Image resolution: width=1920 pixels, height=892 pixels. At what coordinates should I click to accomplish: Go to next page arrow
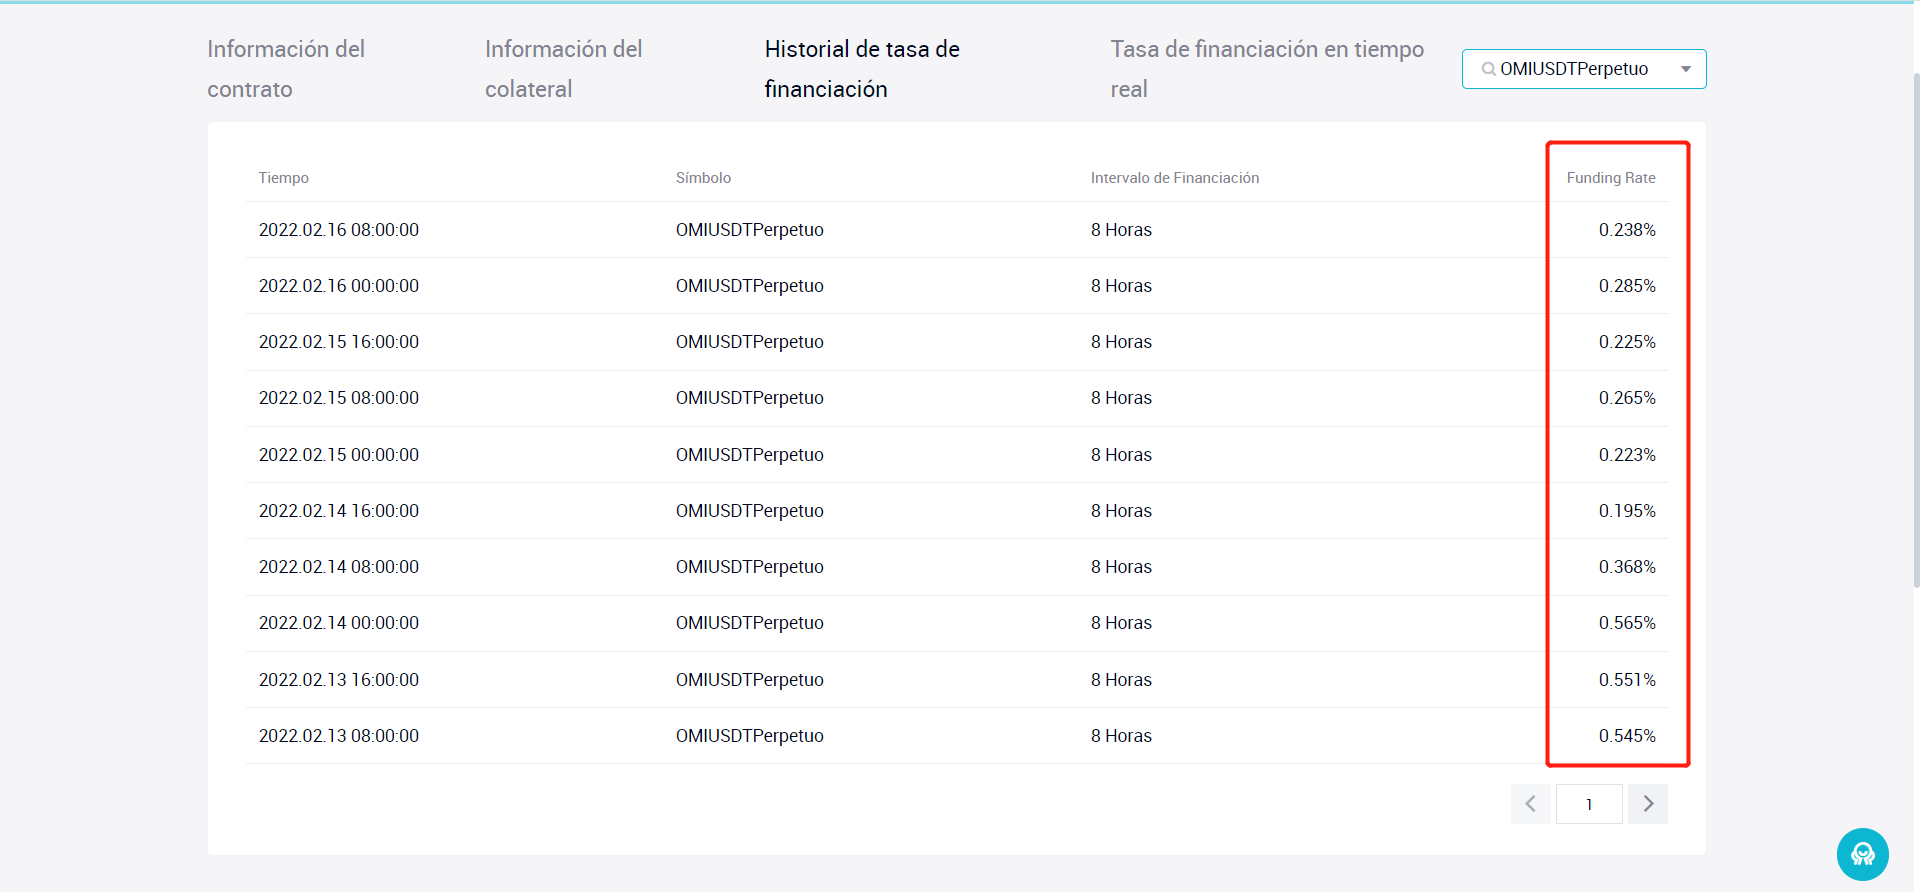click(1648, 804)
